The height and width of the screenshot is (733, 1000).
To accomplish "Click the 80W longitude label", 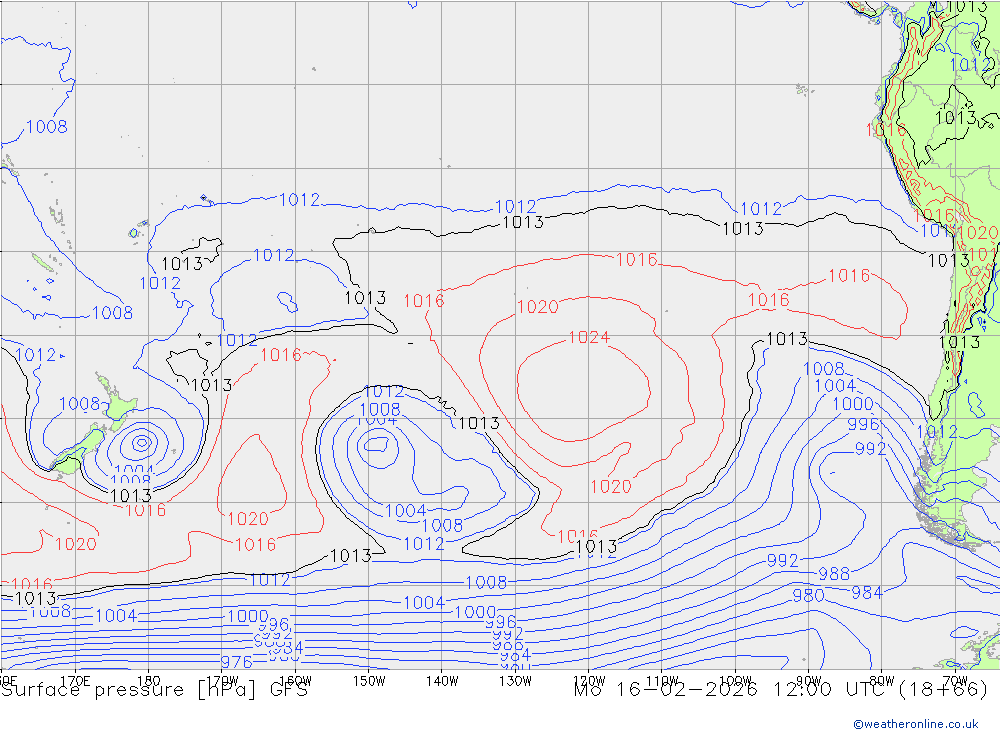I will coord(882,681).
